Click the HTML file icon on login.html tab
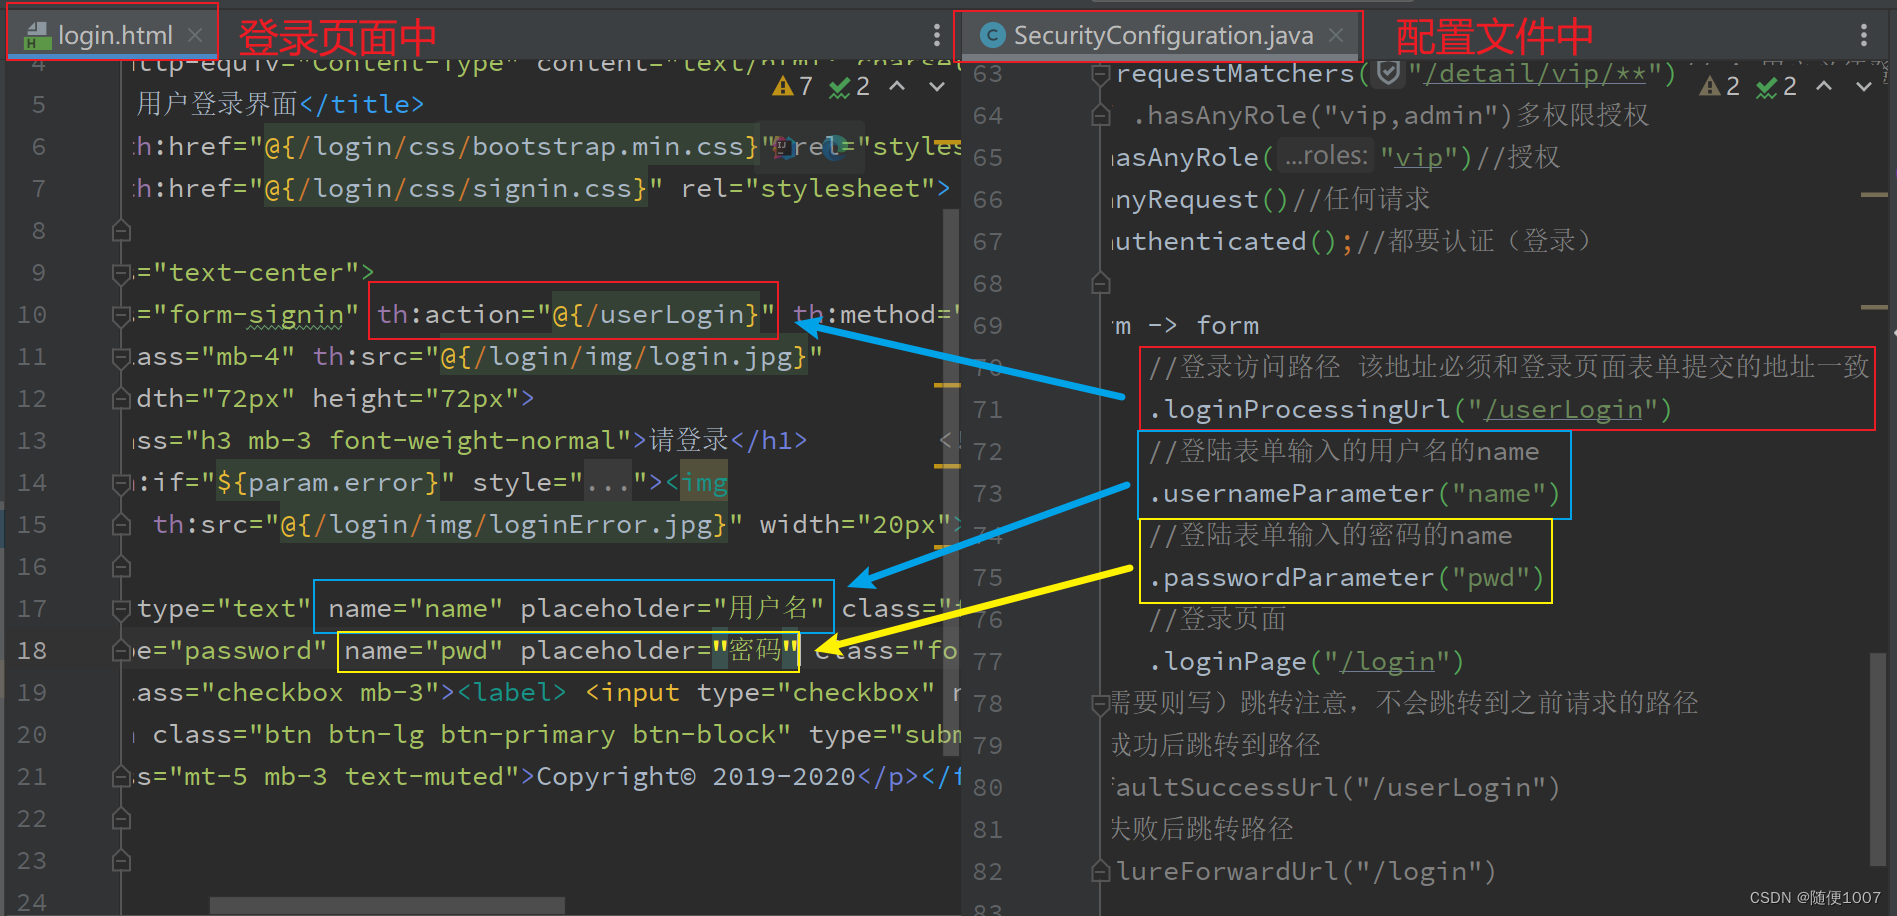Viewport: 1897px width, 916px height. tap(37, 36)
